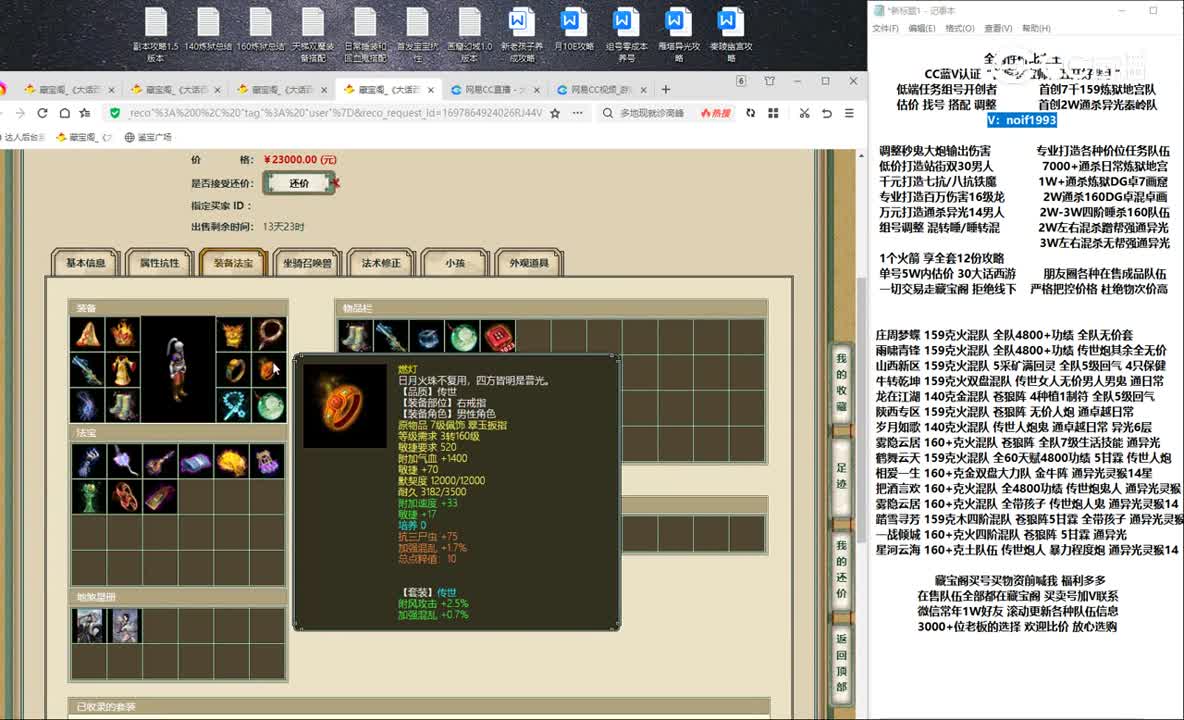Screen dimensions: 1184x720
Task: Open 足迹 browsing history side button
Action: coord(841,475)
